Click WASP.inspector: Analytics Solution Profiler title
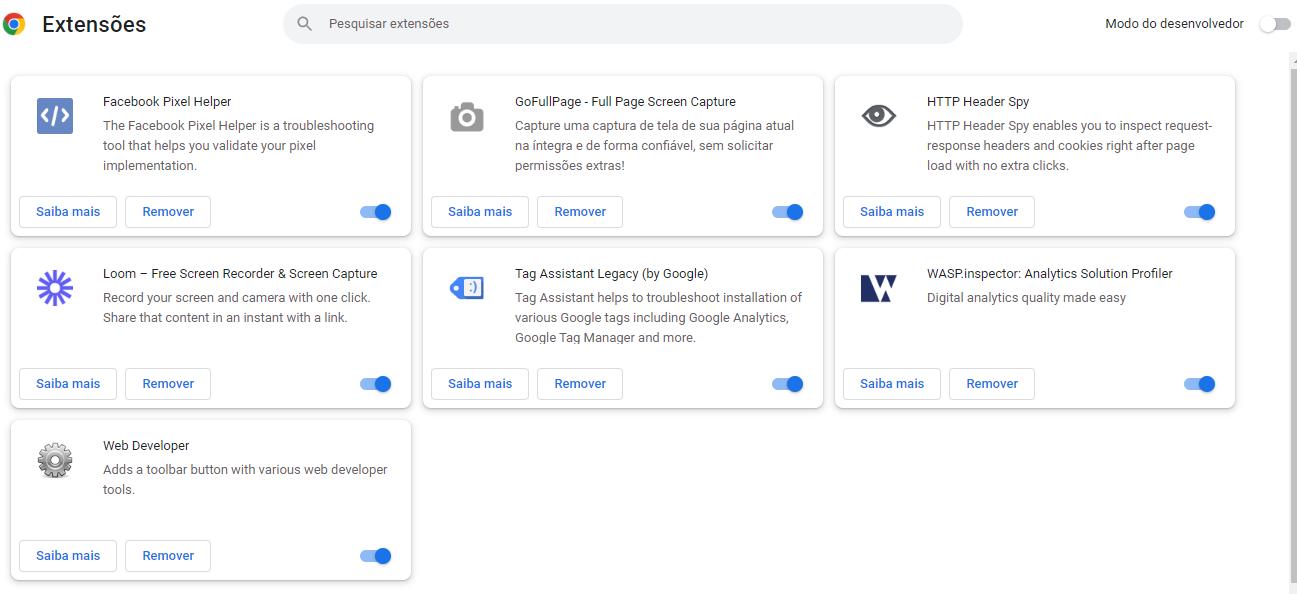1297x594 pixels. (x=1050, y=274)
